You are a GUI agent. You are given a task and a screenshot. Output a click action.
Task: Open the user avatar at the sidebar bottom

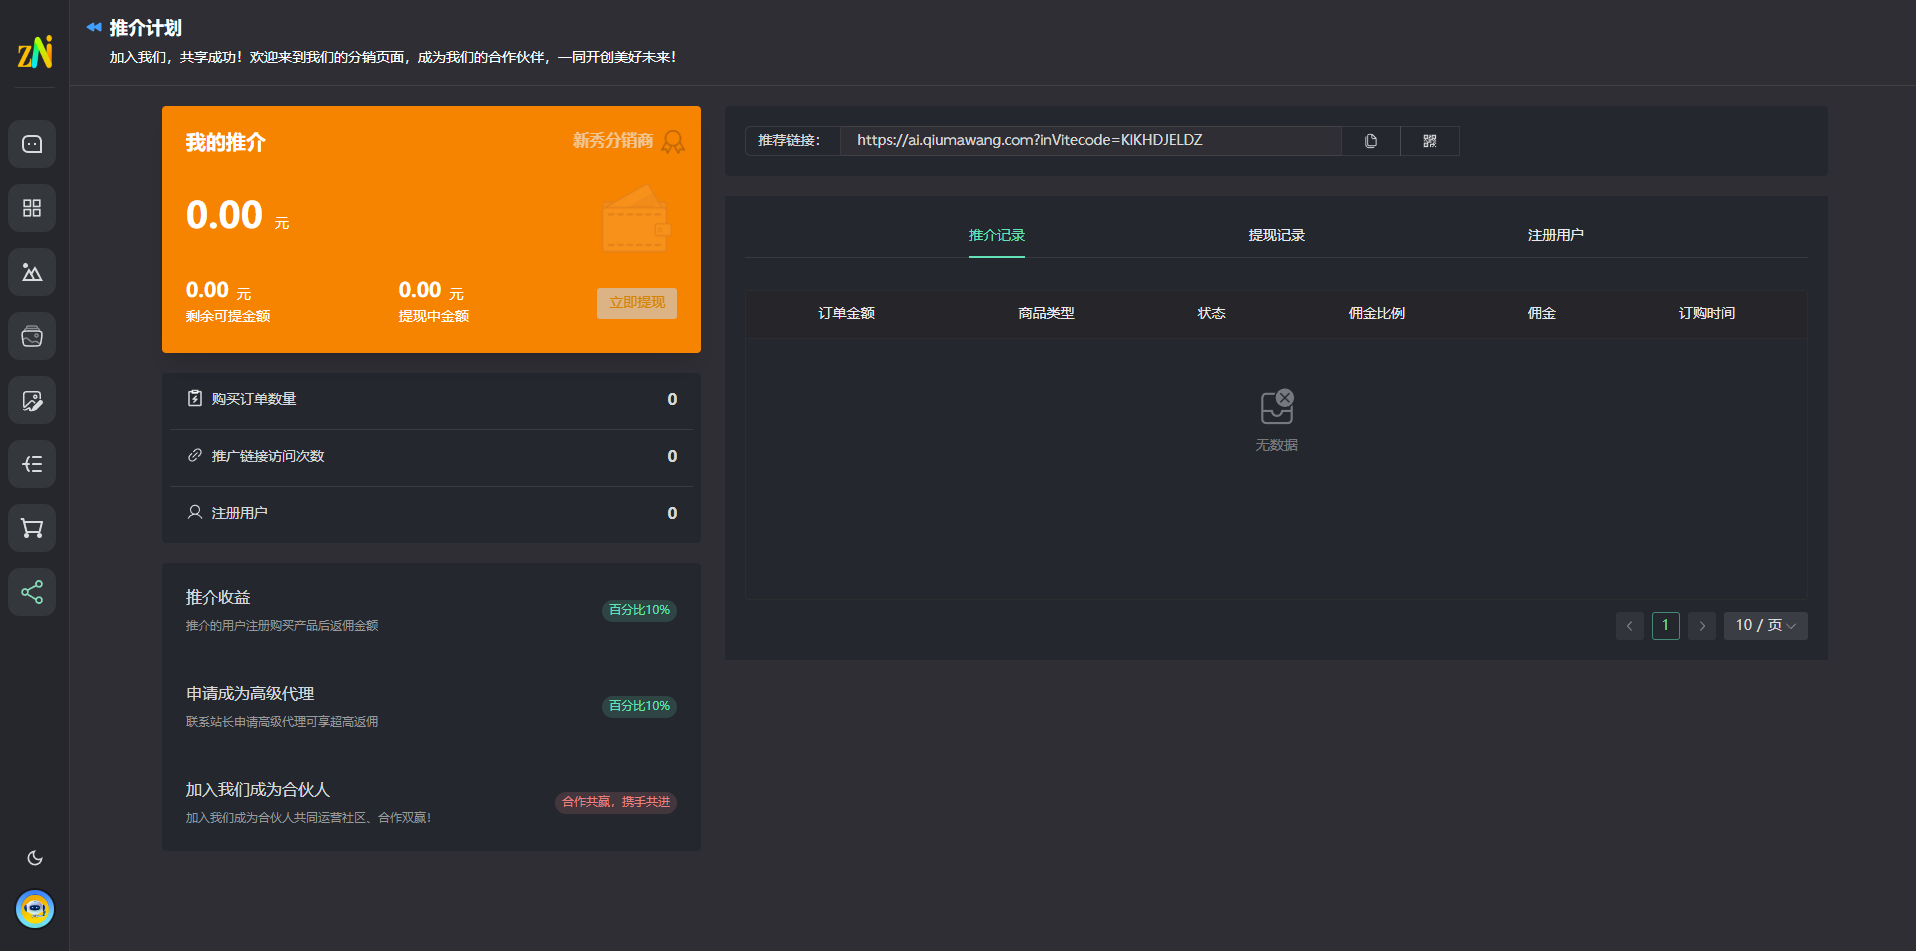(35, 909)
